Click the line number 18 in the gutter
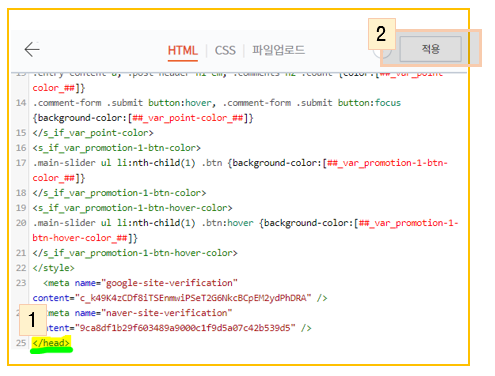The image size is (495, 376). 21,193
